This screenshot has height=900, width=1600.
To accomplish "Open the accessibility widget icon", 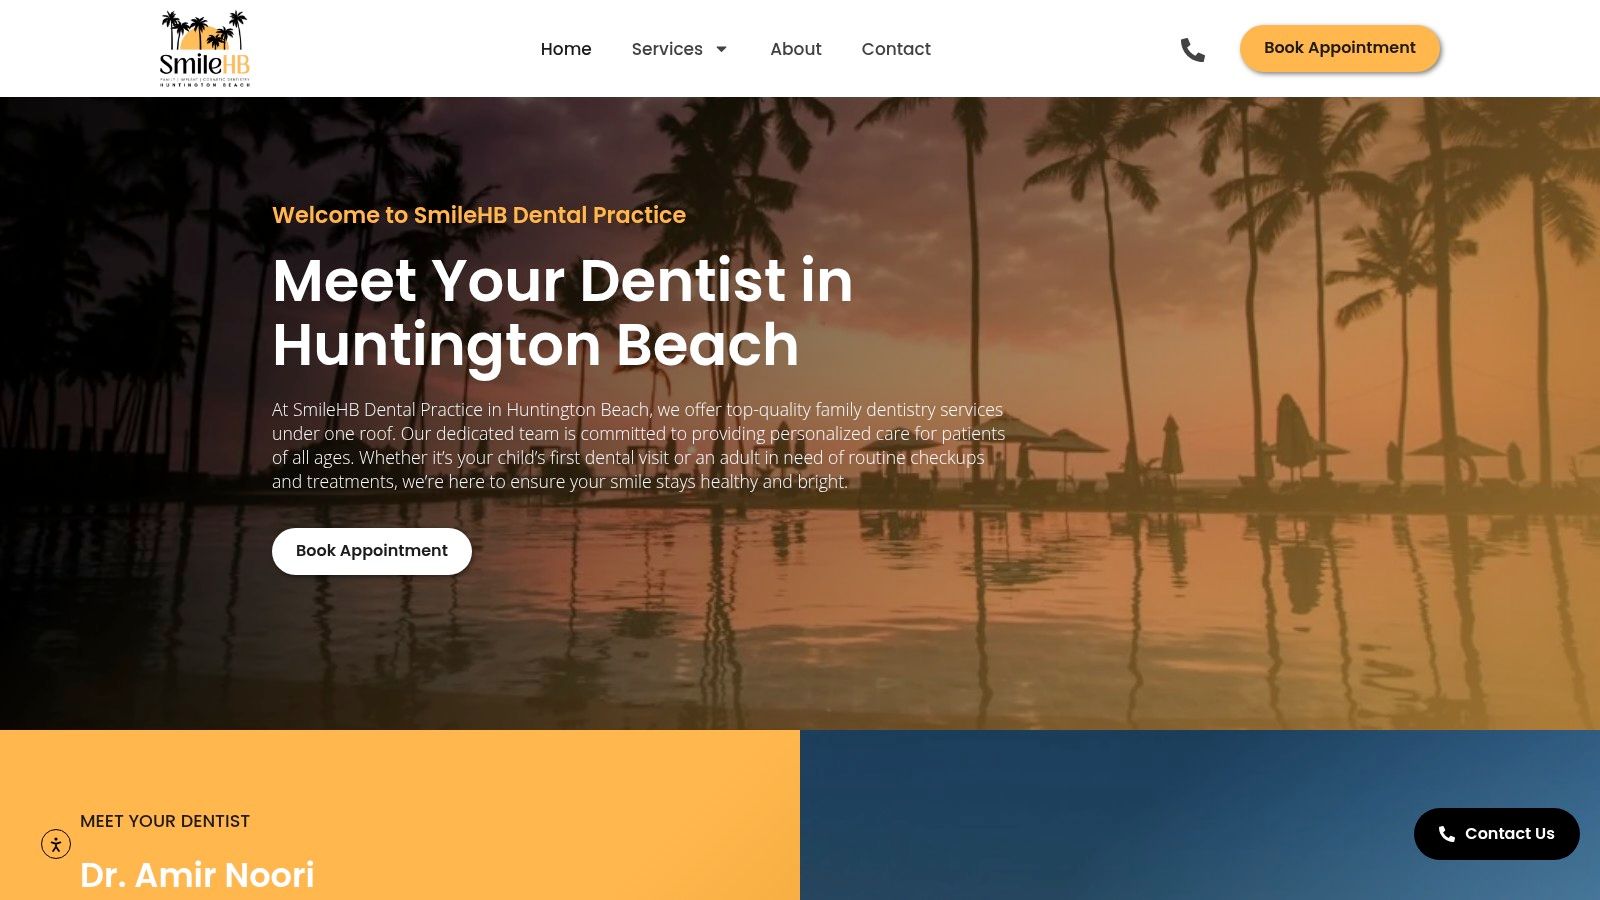I will coord(56,844).
